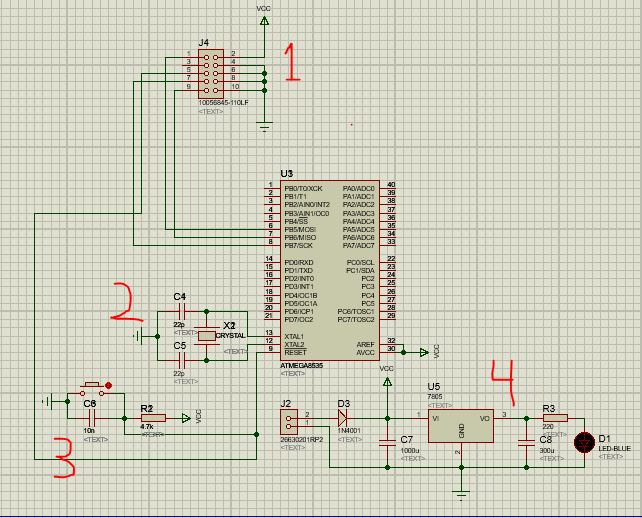Select capacitor C4 symbol
This screenshot has width=642, height=518.
tap(182, 312)
